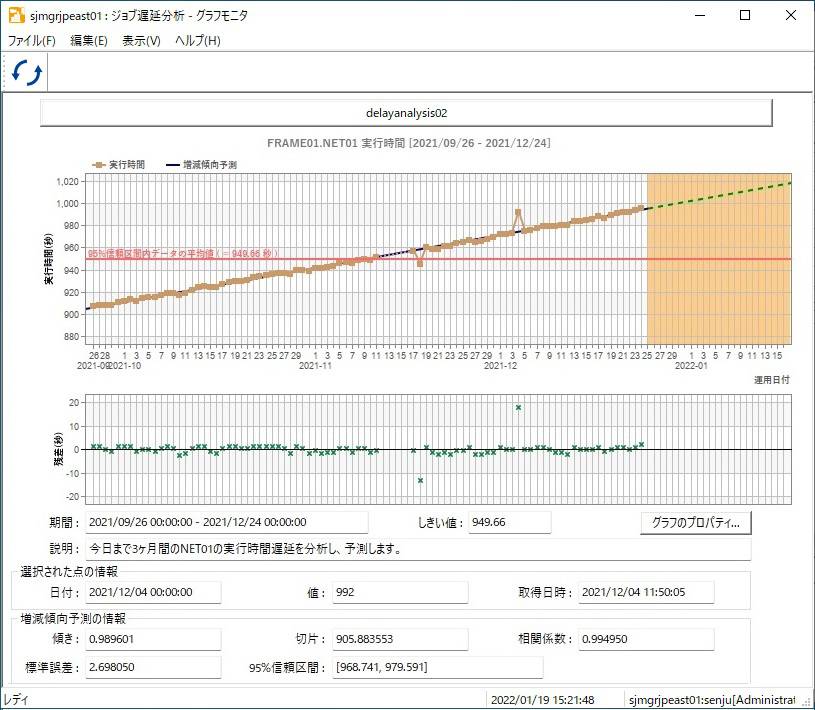815x710 pixels.
Task: Open グラフのプロパティ... dialog
Action: (696, 522)
